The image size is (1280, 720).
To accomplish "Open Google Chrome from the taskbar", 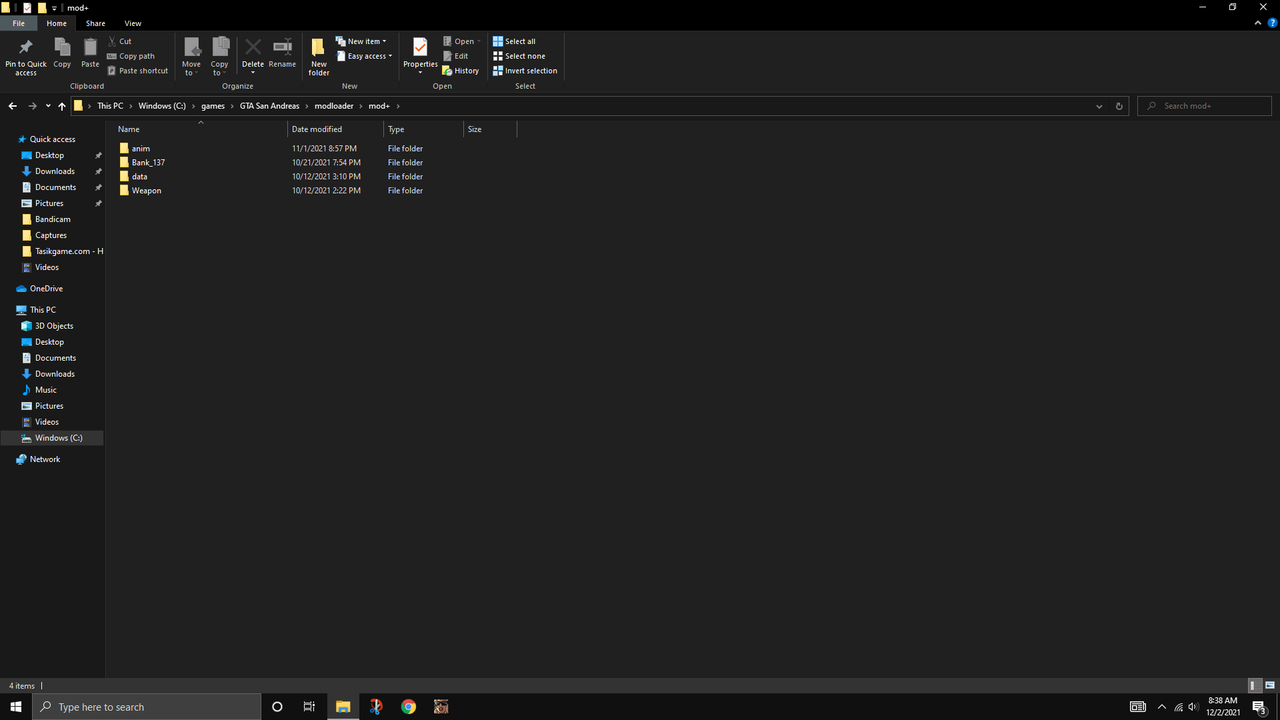I will pos(408,707).
